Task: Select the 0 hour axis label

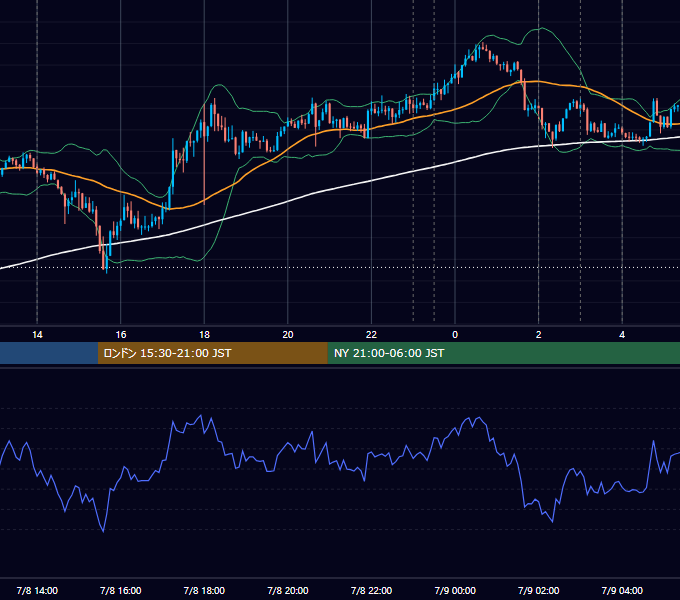Action: tap(455, 335)
